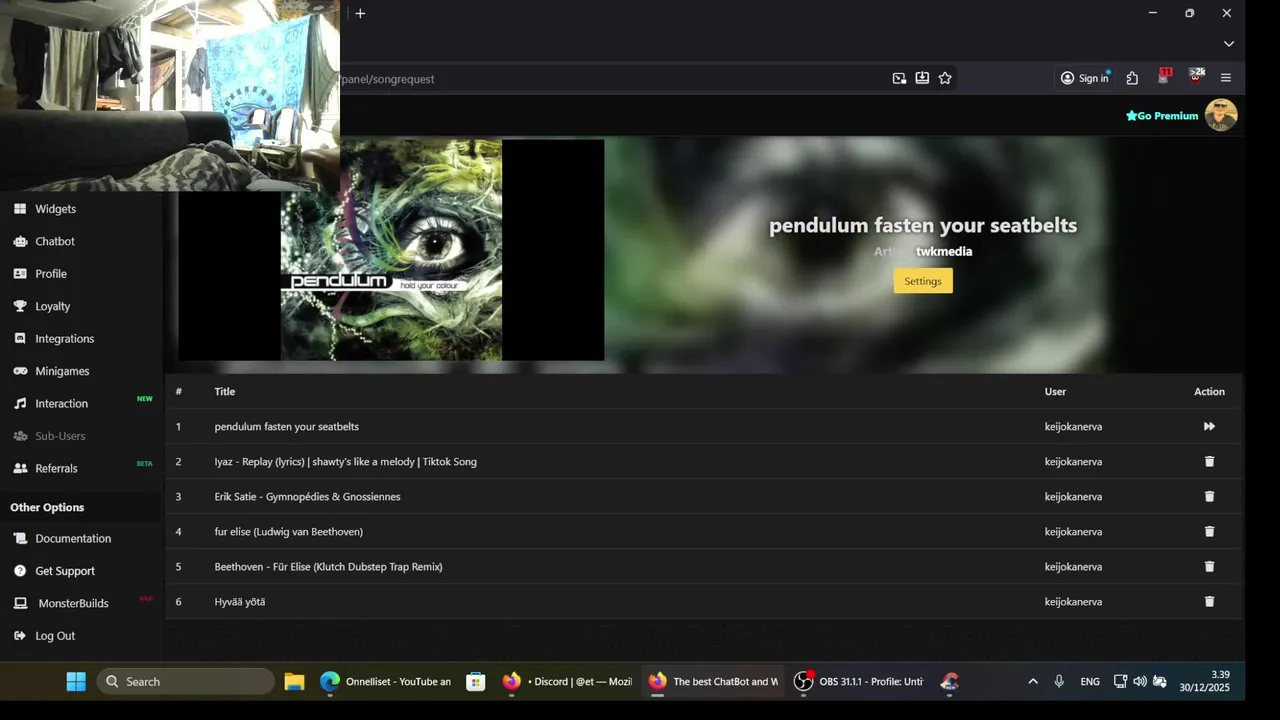Click the Interaction music note icon
1280x720 pixels.
point(20,404)
